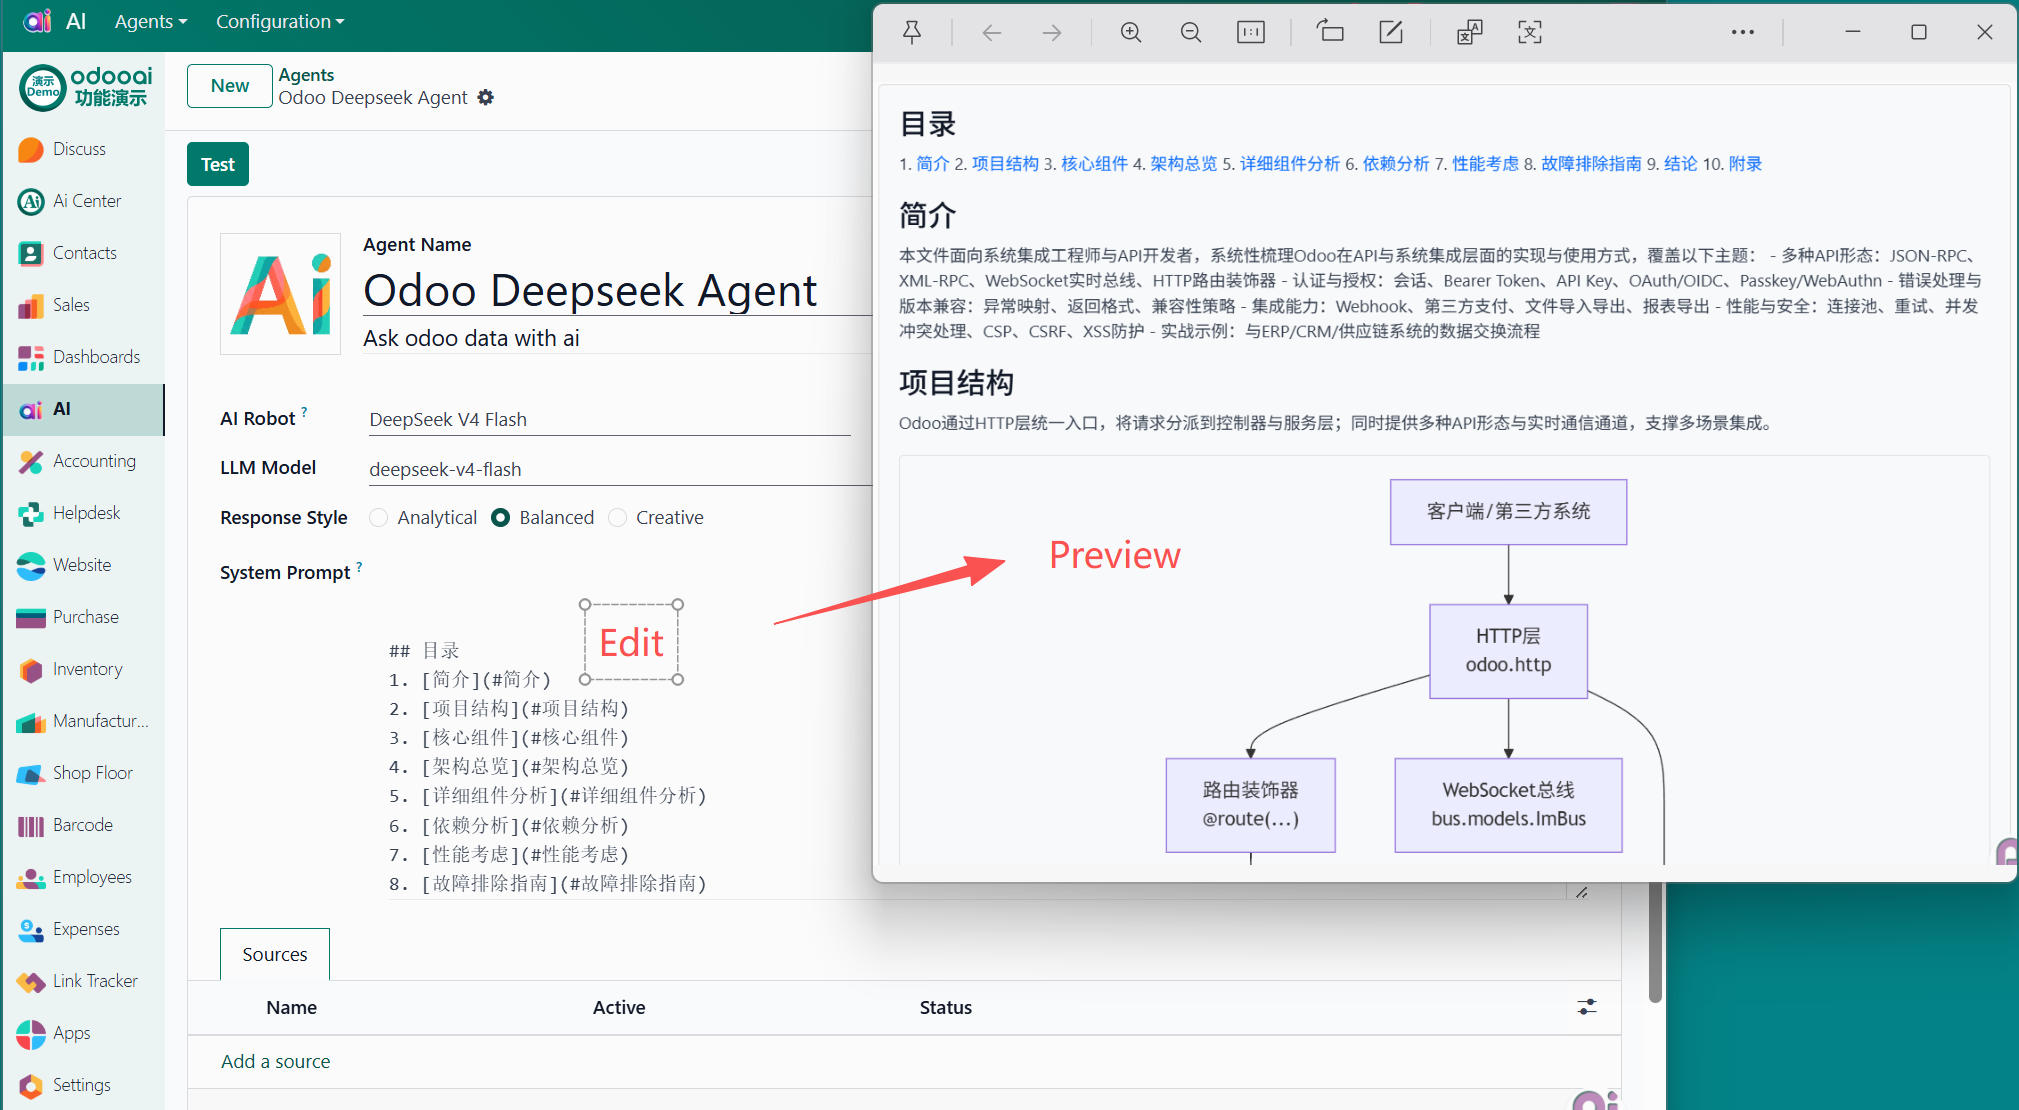
Task: Rotate the preview image
Action: pyautogui.click(x=1330, y=32)
